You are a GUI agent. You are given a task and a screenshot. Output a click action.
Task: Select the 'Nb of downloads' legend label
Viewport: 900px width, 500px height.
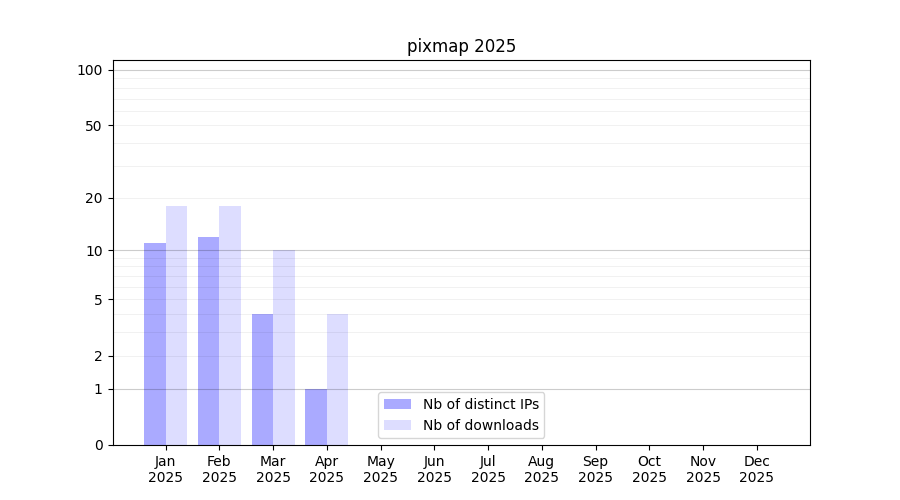(481, 425)
